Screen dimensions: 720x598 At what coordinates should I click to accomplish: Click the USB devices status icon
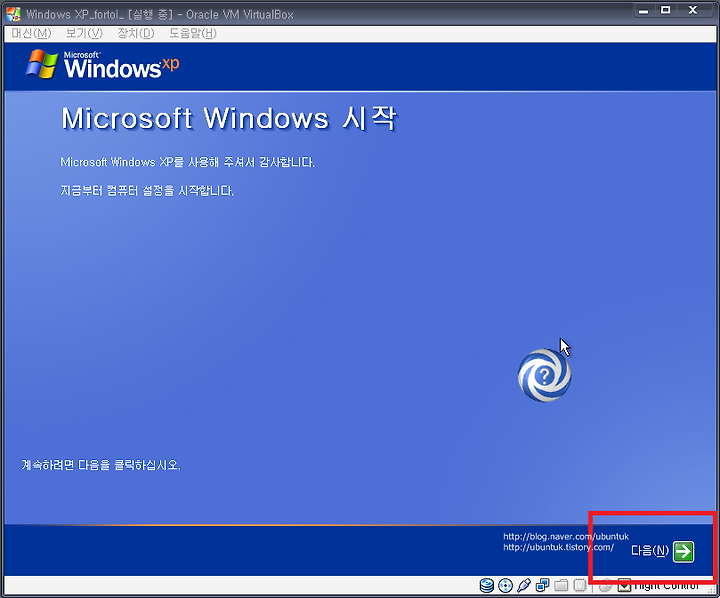coord(523,585)
